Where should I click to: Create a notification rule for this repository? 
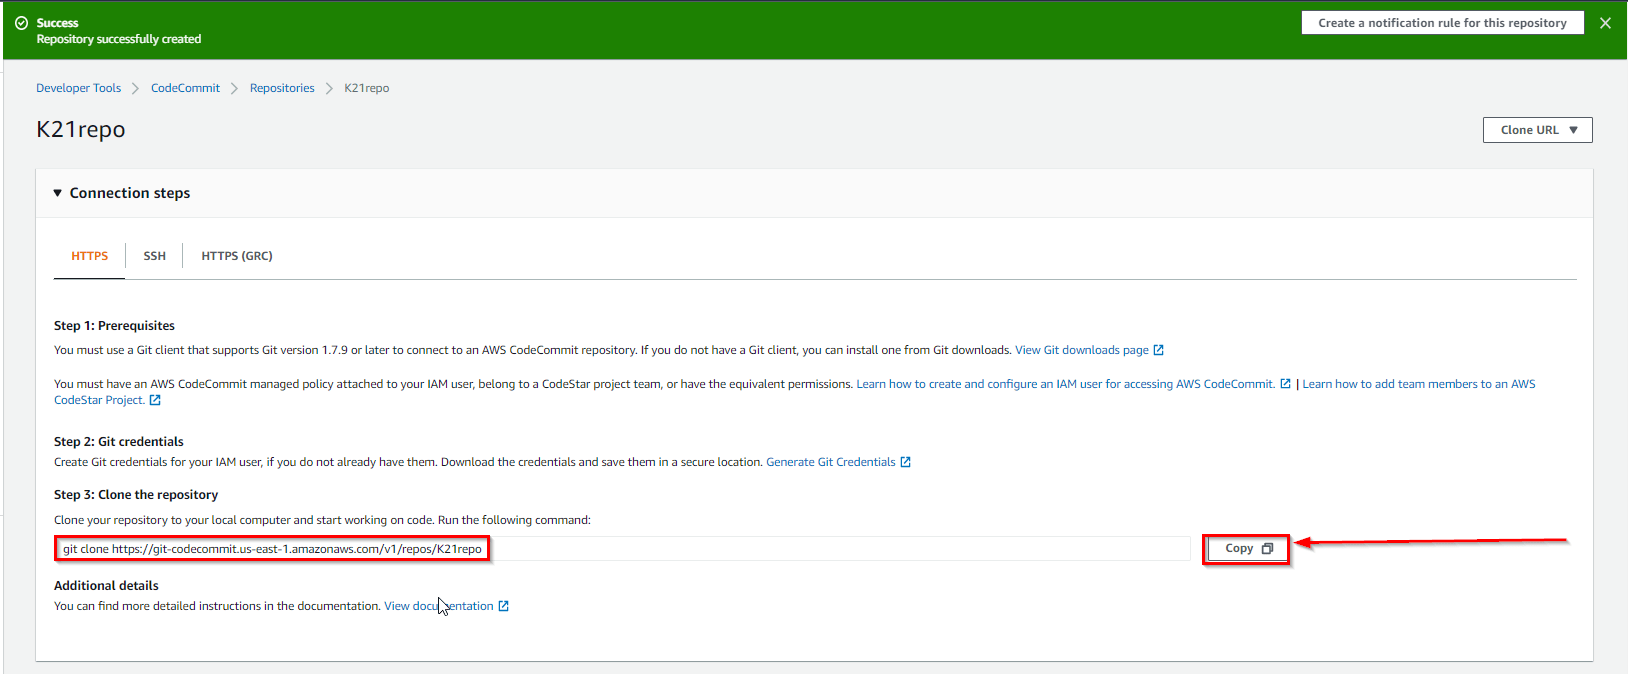1442,23
